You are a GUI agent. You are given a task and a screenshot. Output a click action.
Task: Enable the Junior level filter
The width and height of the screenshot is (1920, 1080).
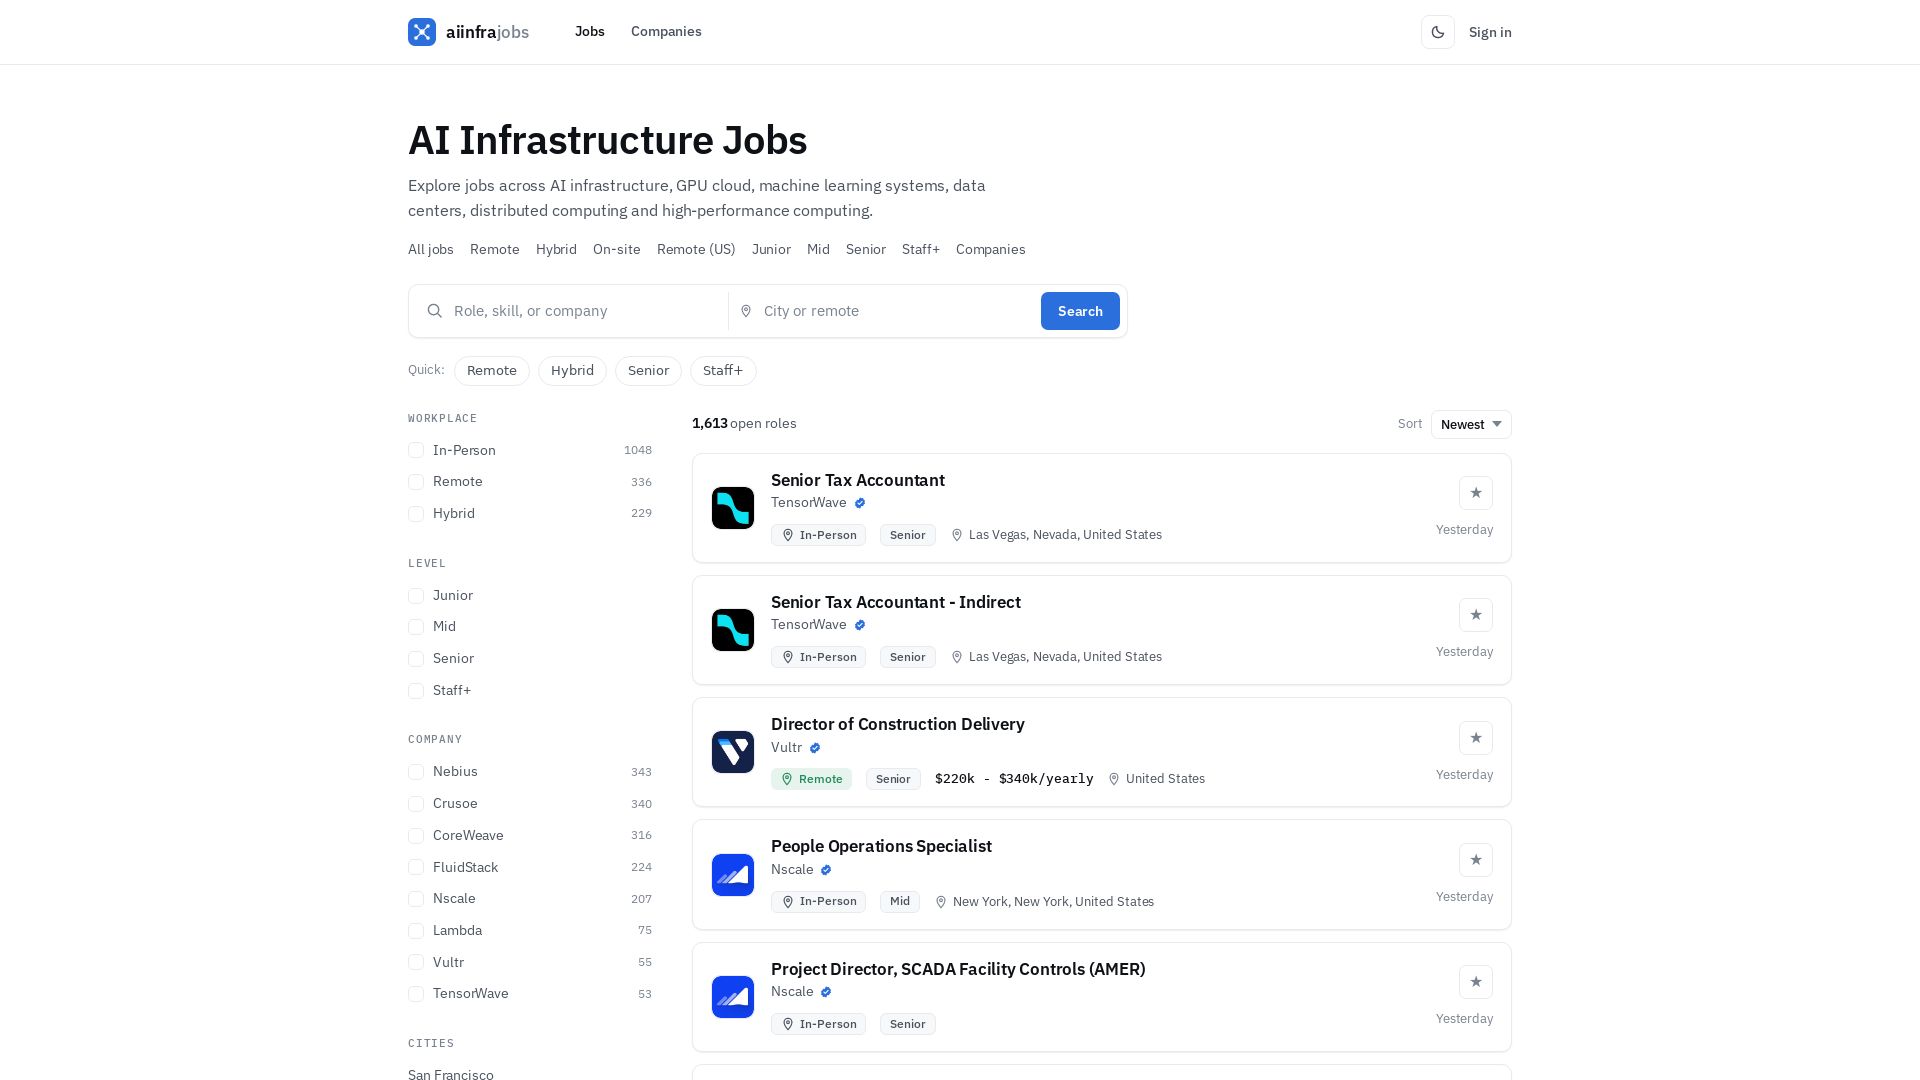[416, 596]
